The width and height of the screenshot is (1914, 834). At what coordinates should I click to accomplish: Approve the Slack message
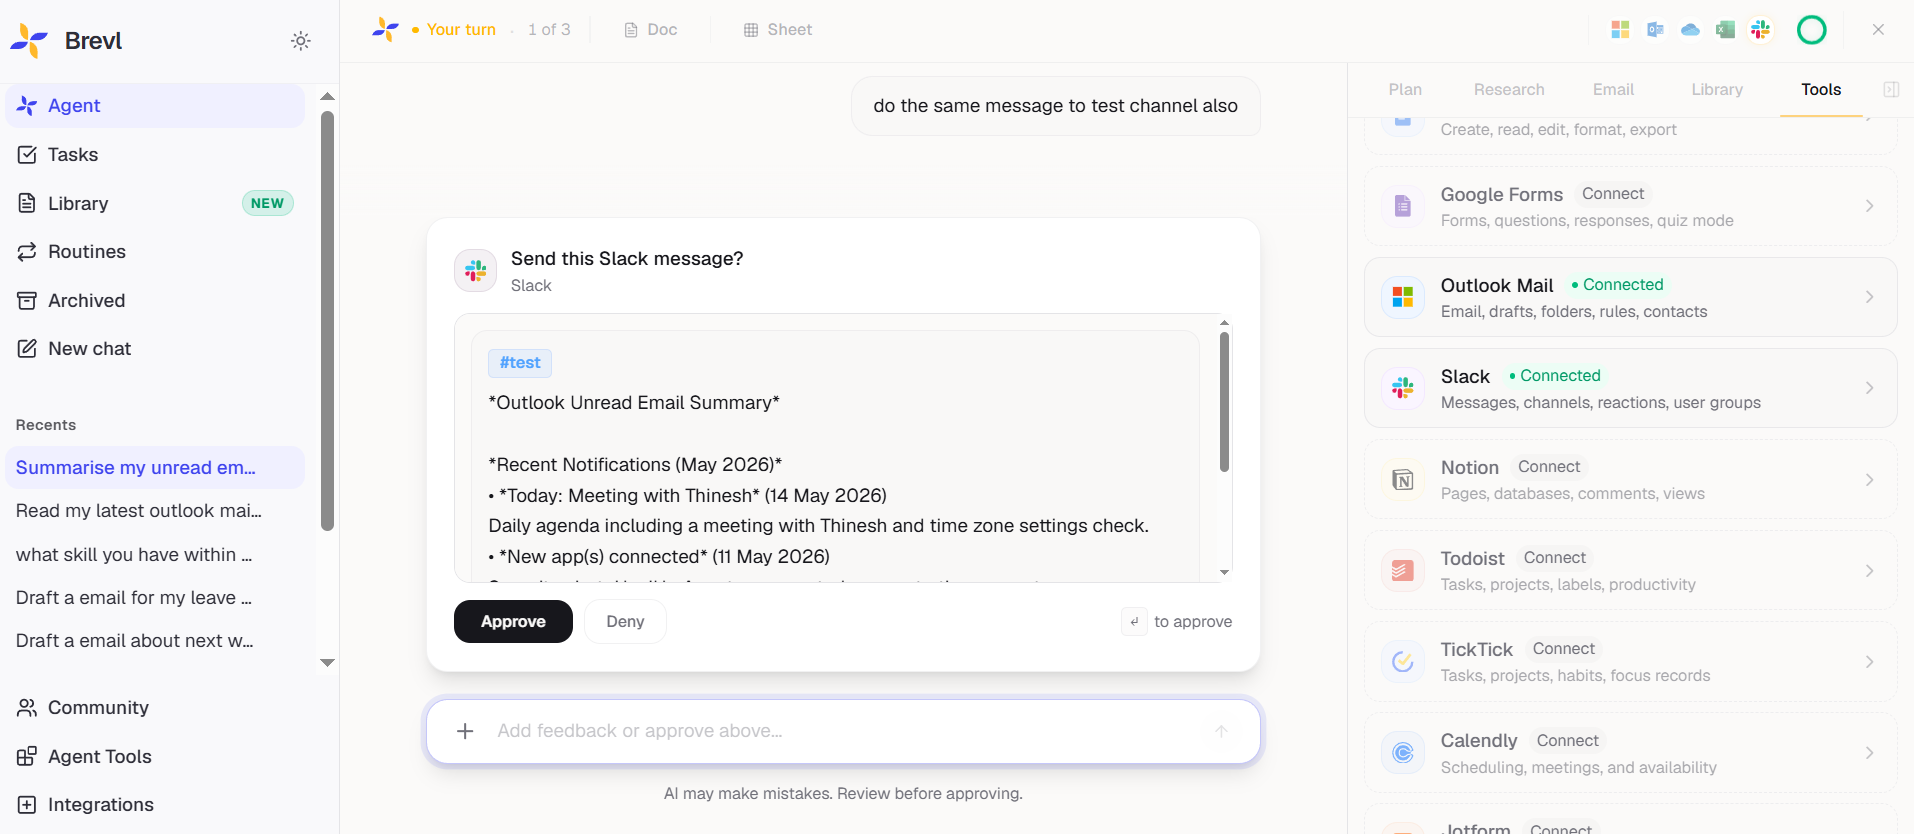[513, 622]
